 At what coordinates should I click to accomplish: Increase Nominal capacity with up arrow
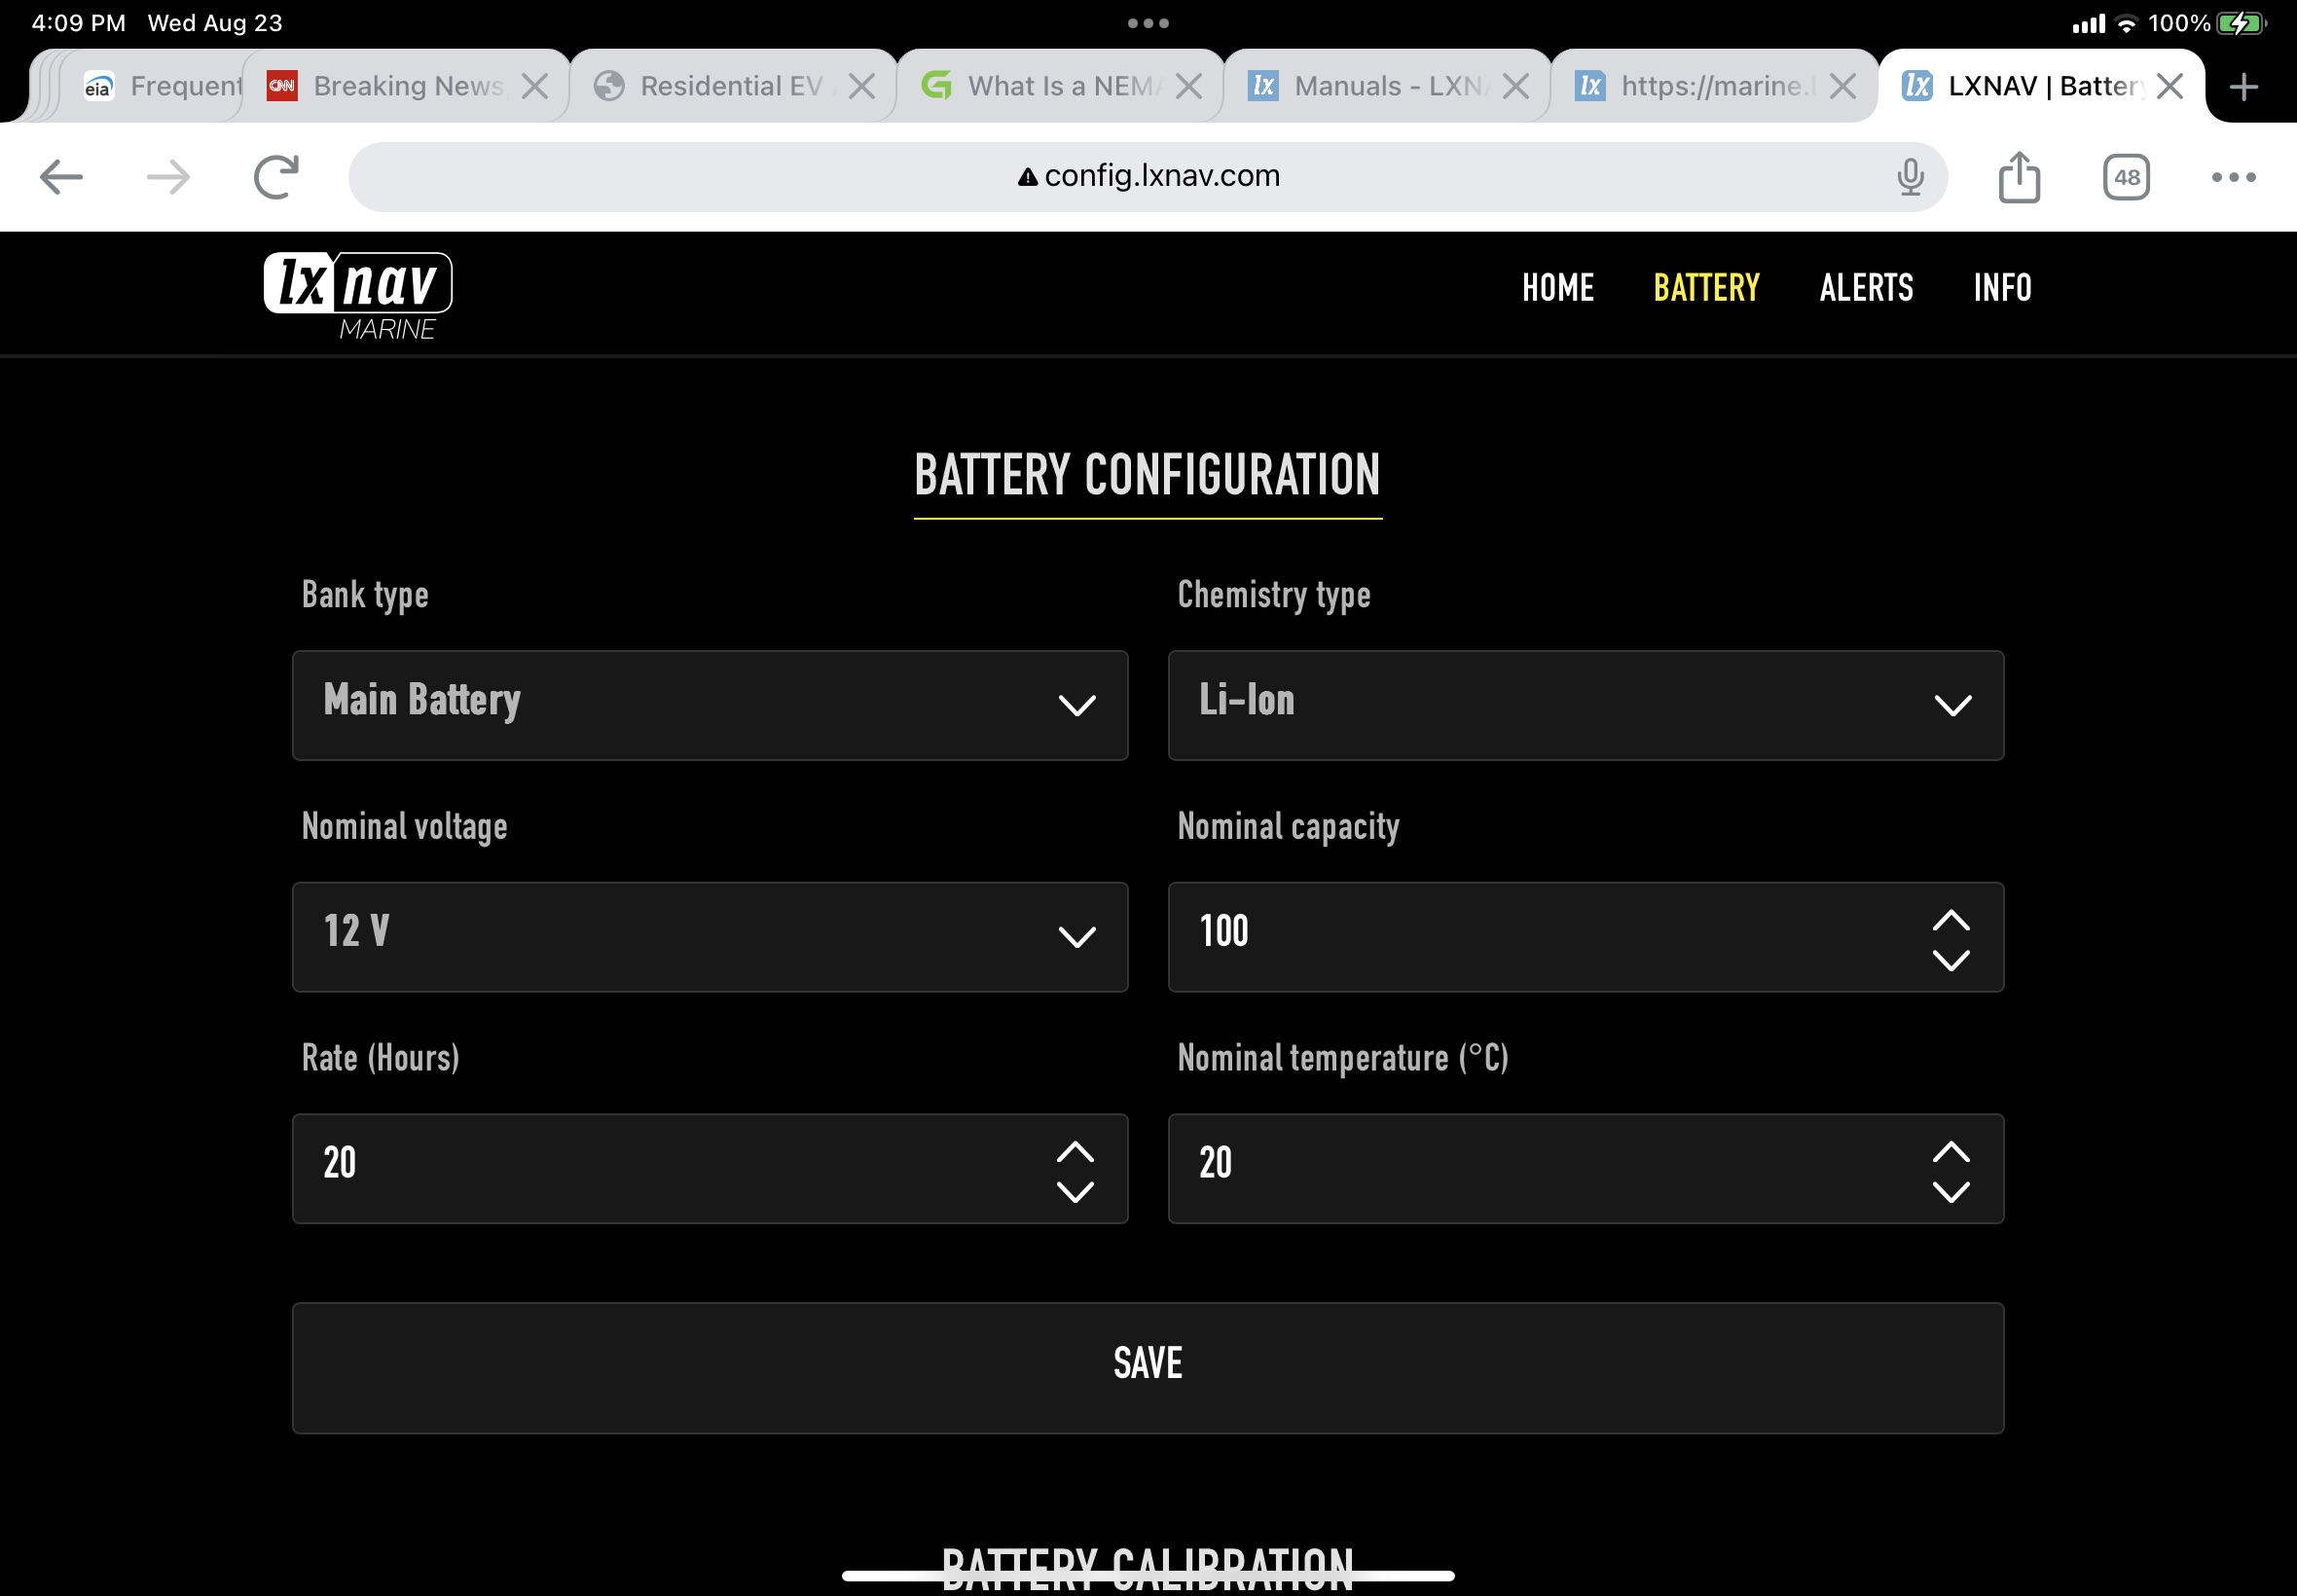click(x=1951, y=920)
